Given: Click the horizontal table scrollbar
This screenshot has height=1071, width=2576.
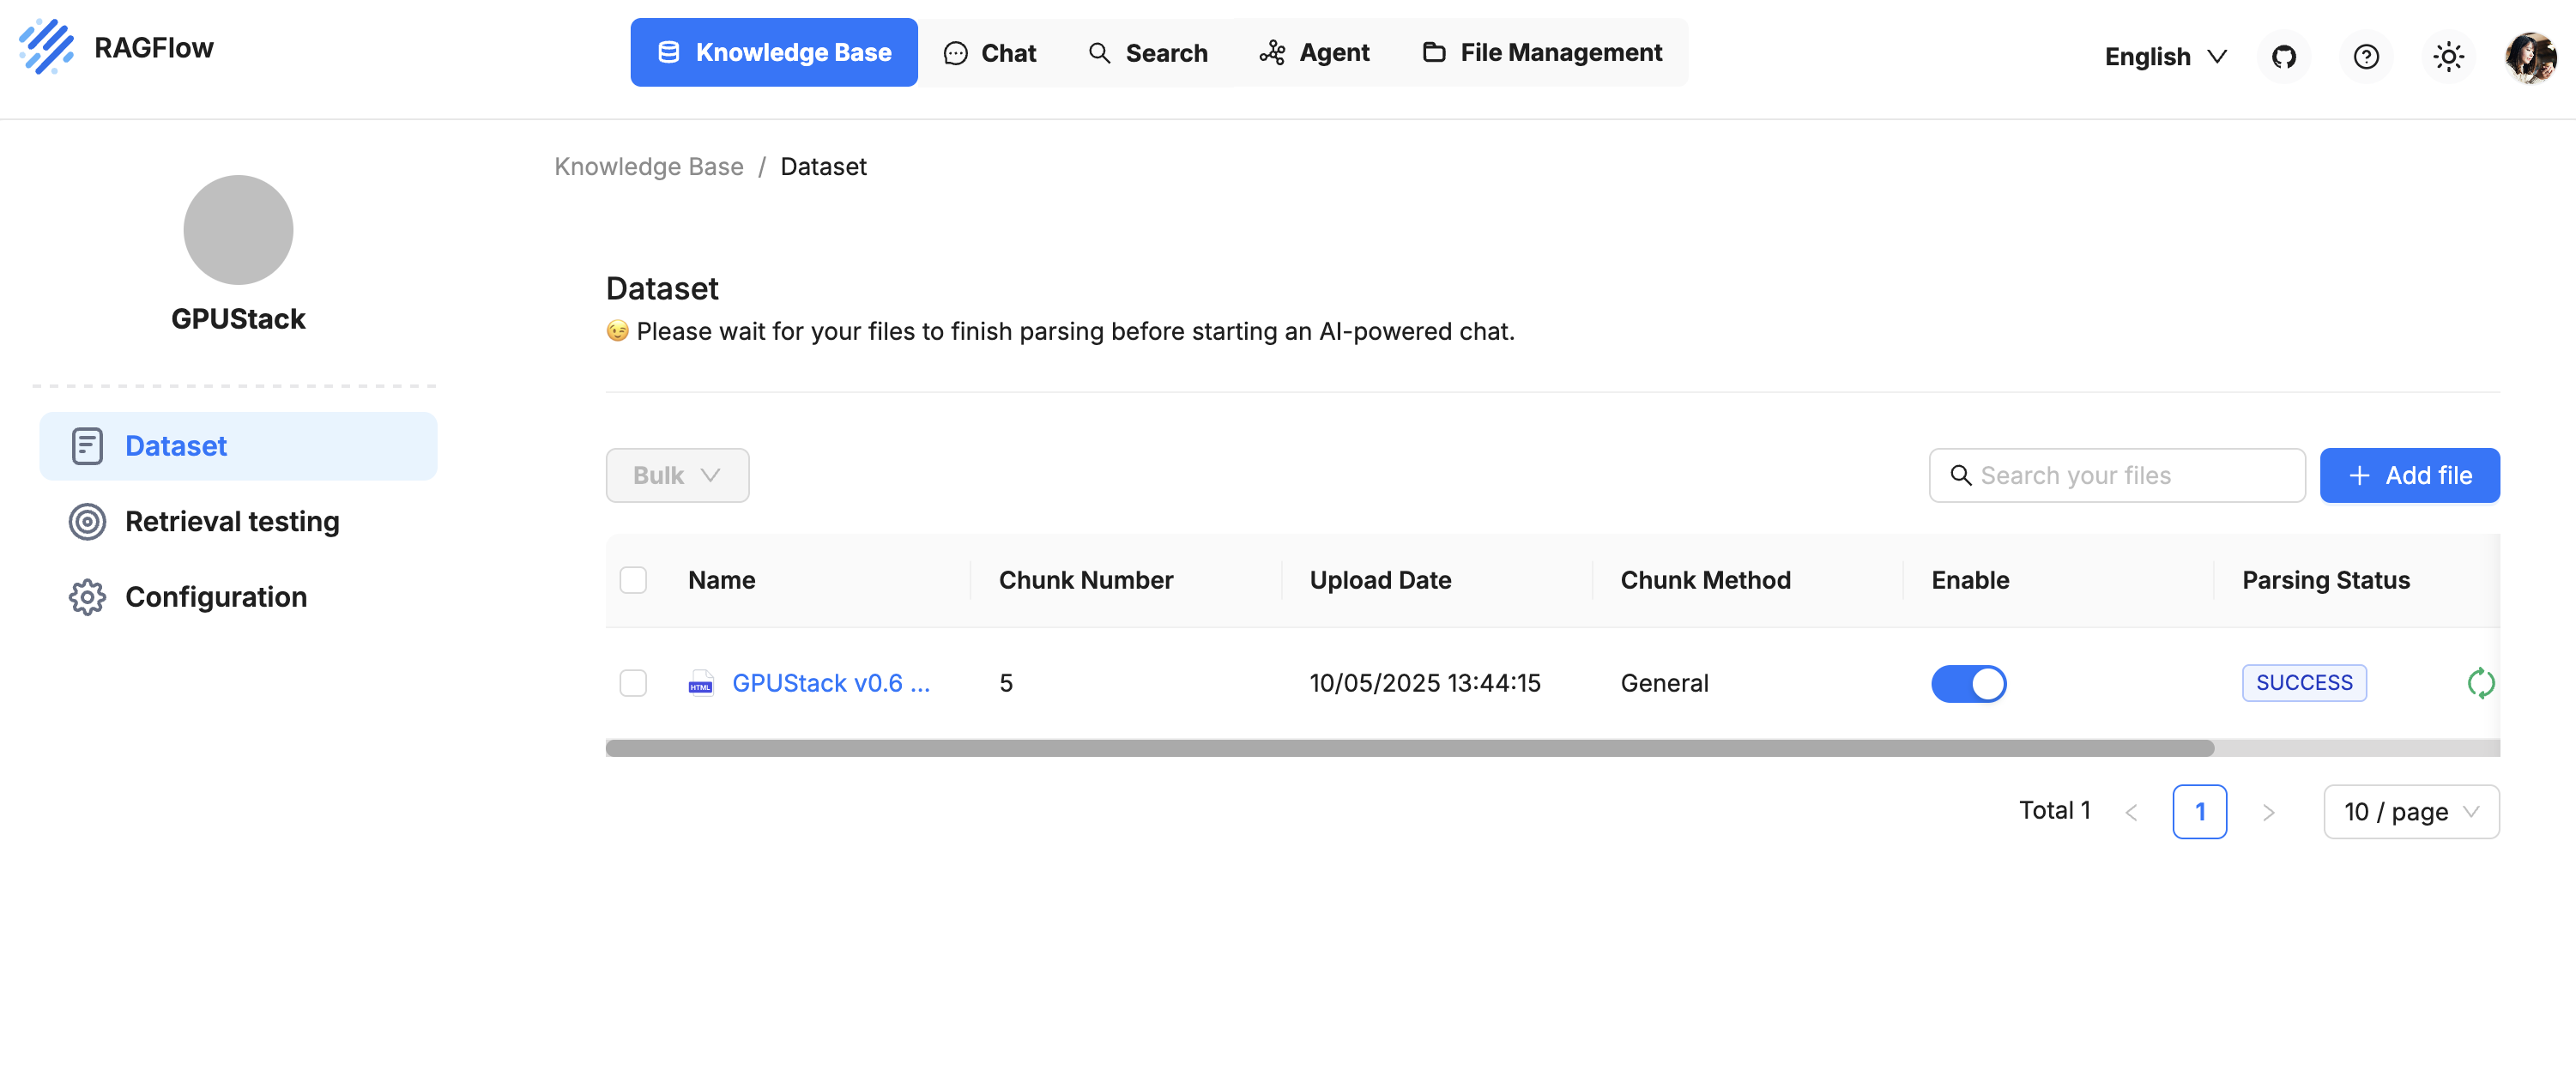Looking at the screenshot, I should click(1409, 748).
